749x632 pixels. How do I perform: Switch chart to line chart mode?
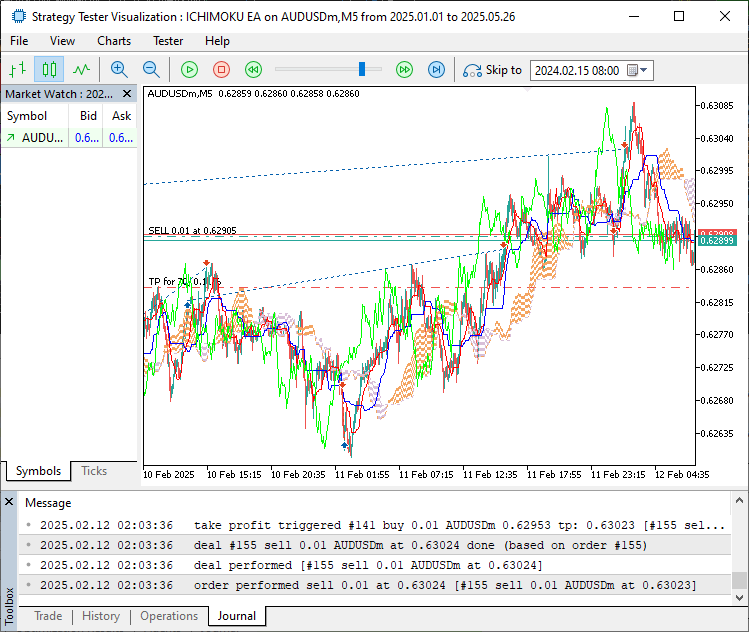click(x=81, y=70)
